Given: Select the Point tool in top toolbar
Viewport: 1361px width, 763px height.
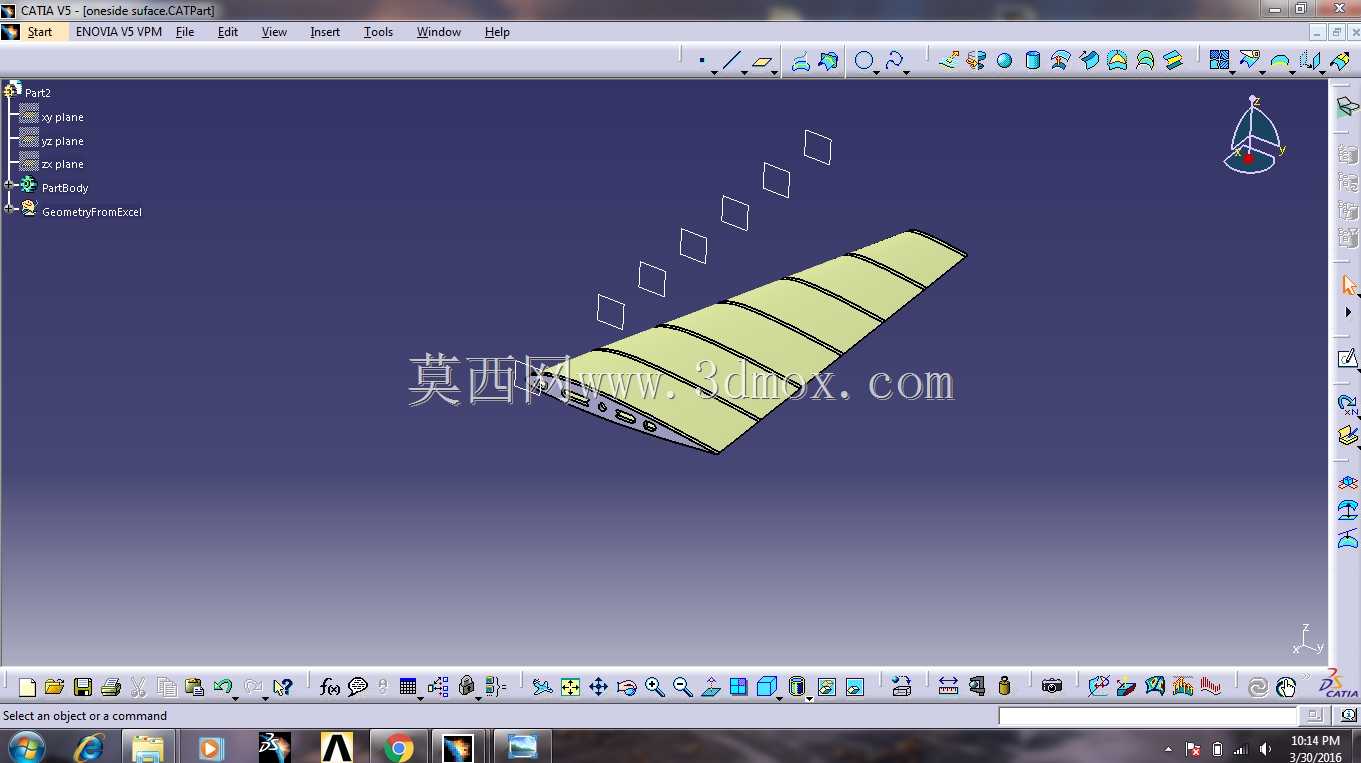Looking at the screenshot, I should pyautogui.click(x=701, y=61).
